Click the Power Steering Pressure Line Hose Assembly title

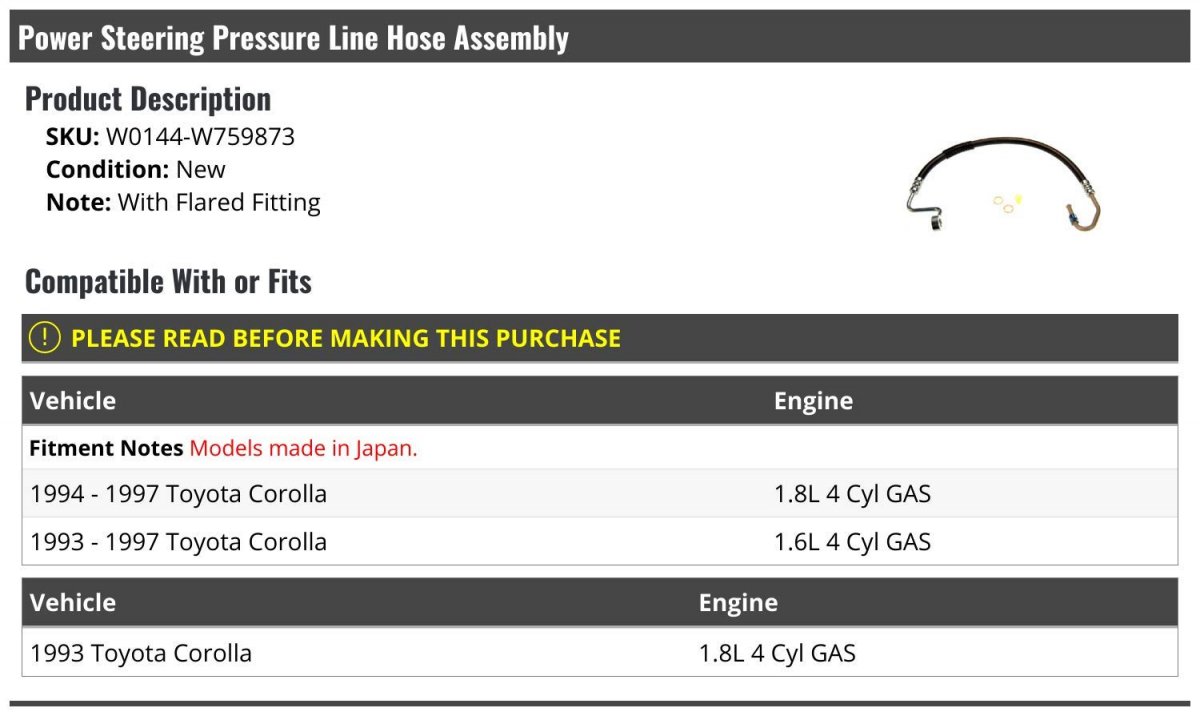pyautogui.click(x=293, y=38)
